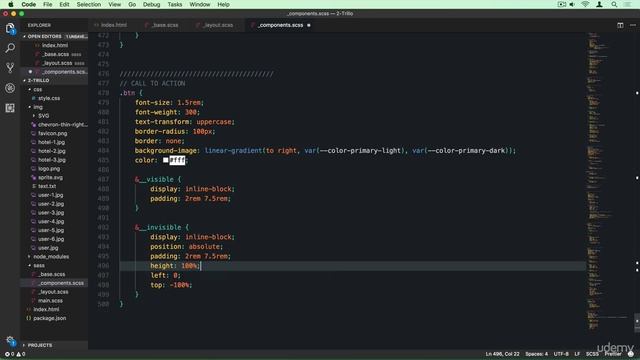Open the Window menu
640x360 pixels.
click(x=200, y=4)
